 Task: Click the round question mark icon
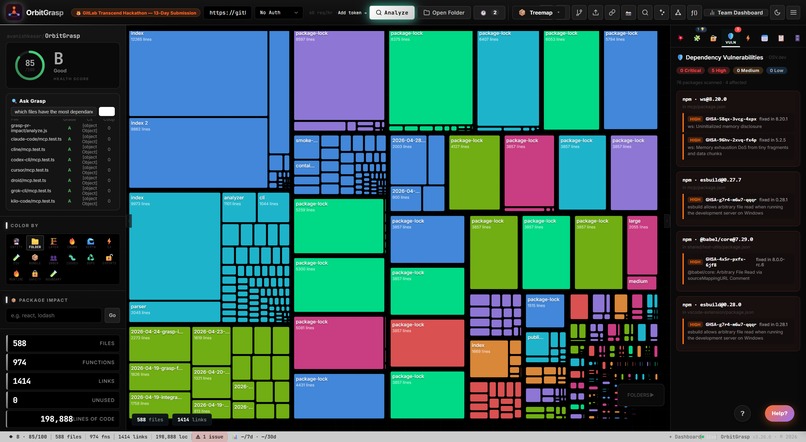(742, 413)
